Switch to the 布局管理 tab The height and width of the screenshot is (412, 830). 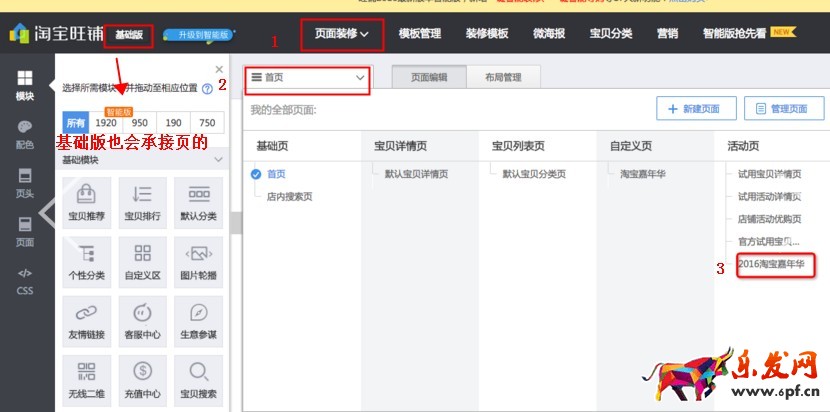[503, 77]
